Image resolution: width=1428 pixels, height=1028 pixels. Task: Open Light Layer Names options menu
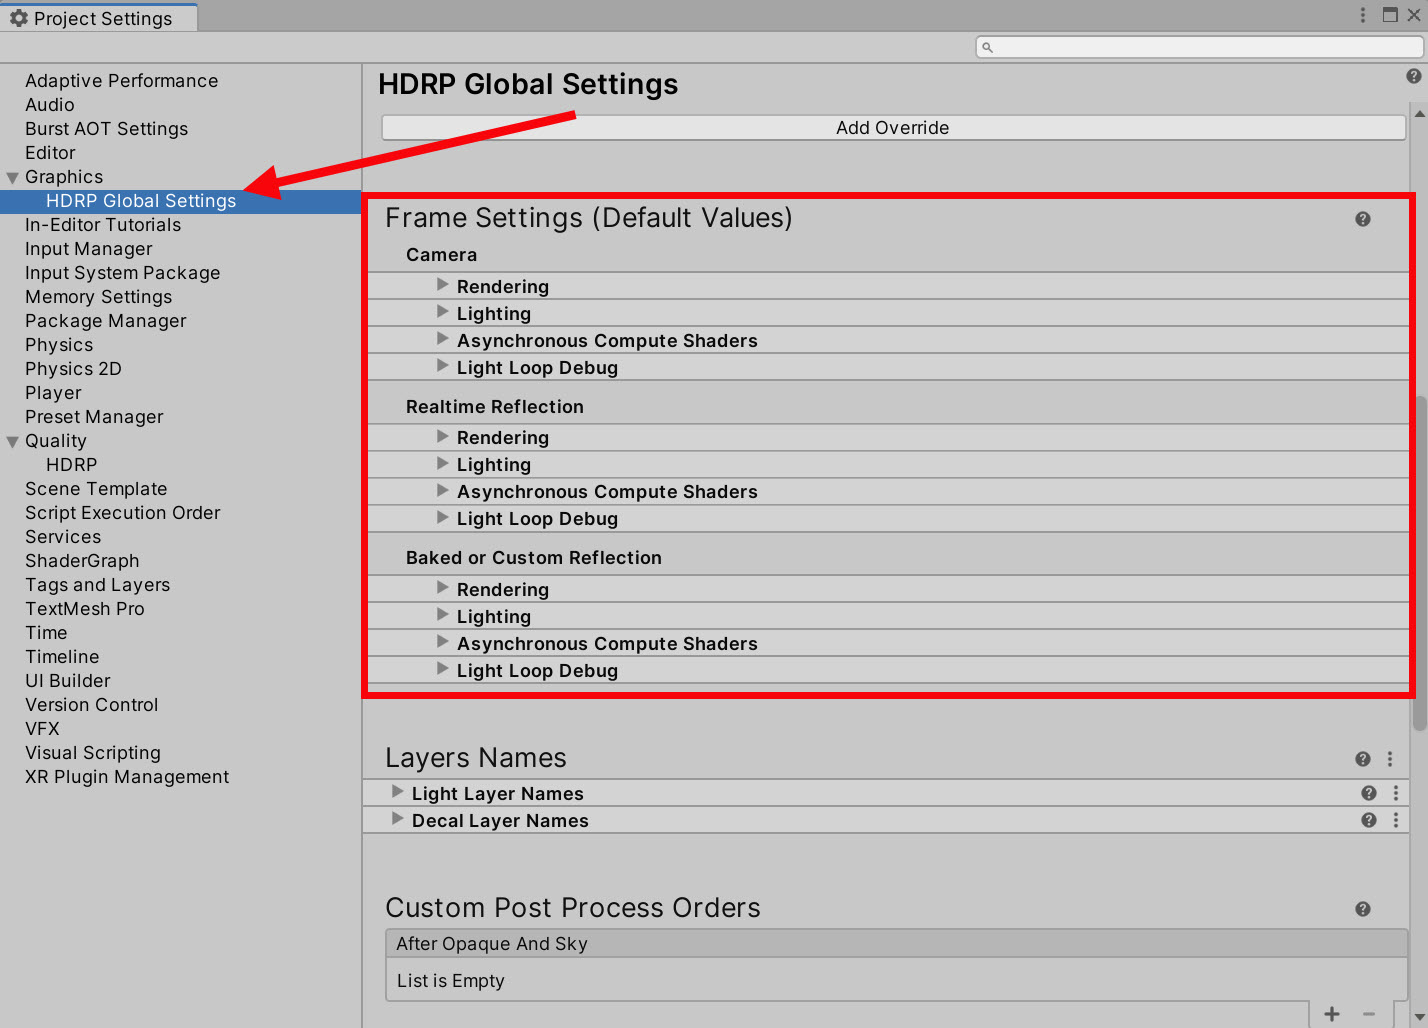click(1396, 793)
